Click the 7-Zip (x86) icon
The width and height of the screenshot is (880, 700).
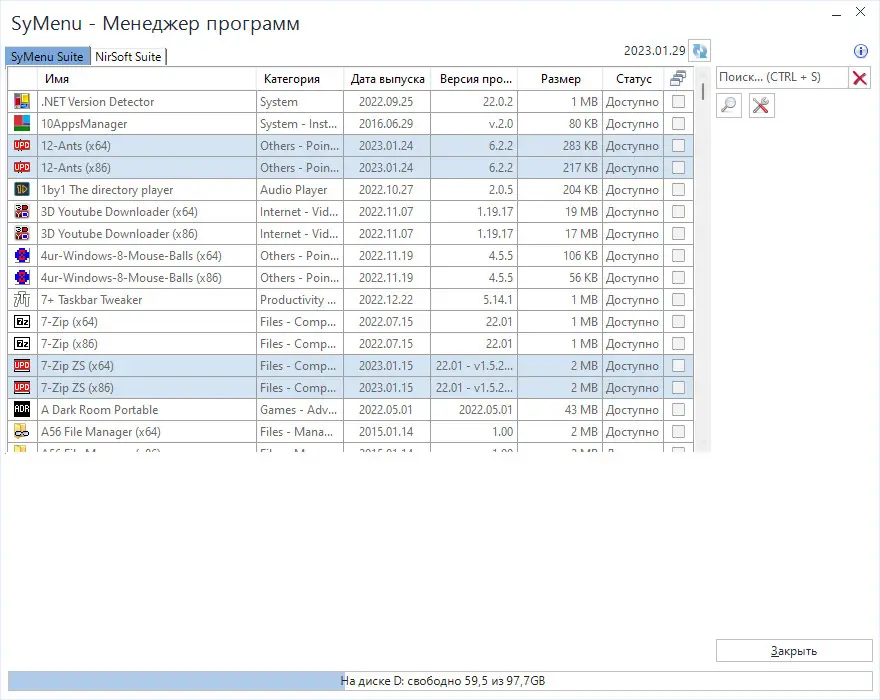pyautogui.click(x=22, y=344)
